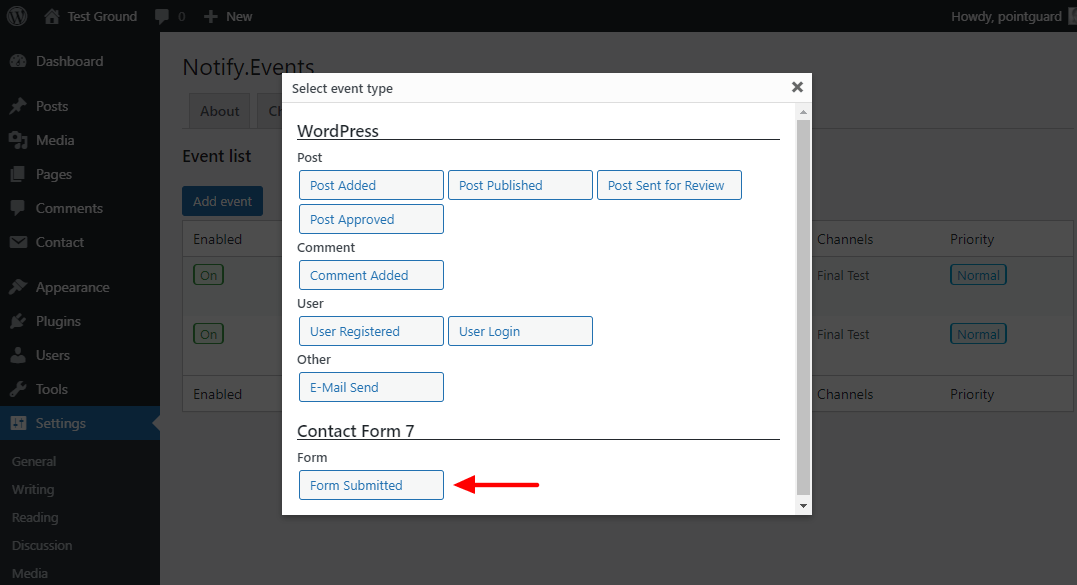Open the second event's Normal priority selector
The height and width of the screenshot is (585, 1077).
(x=978, y=334)
